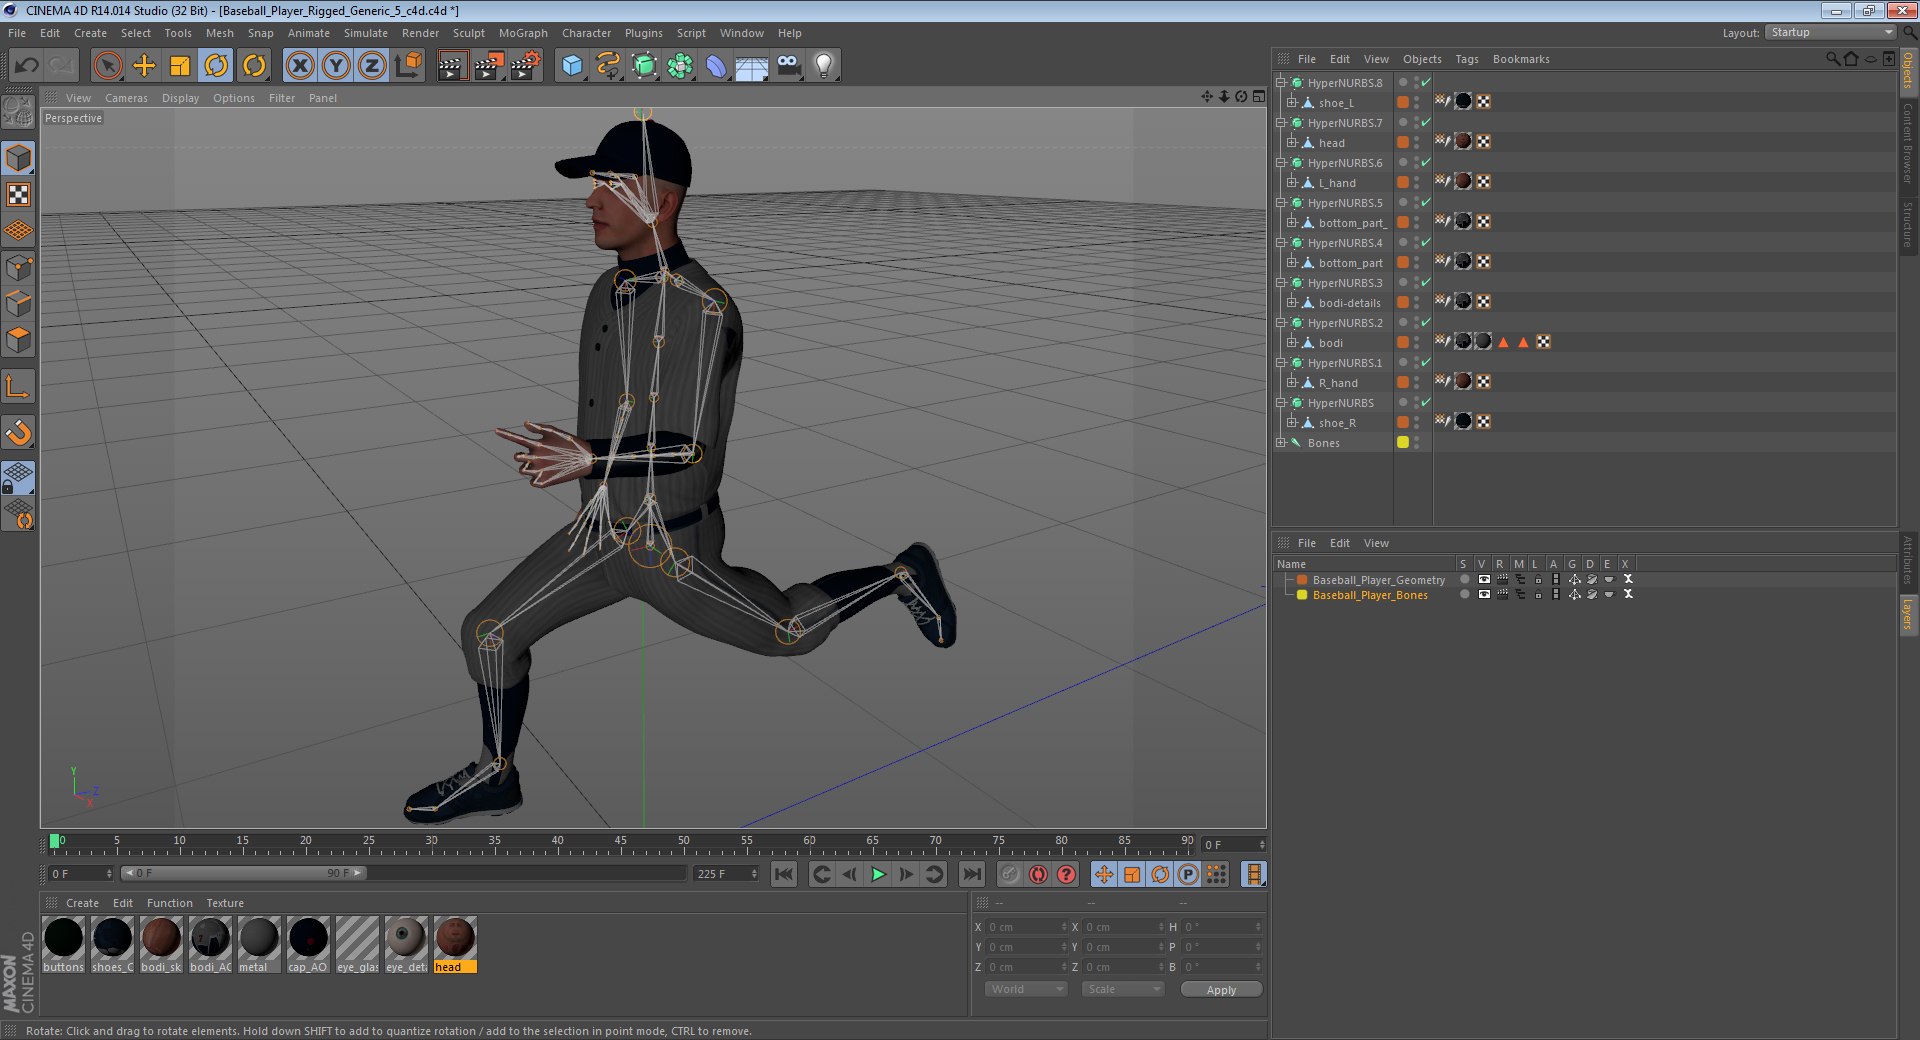Open Object Manager Tags menu

[1467, 59]
